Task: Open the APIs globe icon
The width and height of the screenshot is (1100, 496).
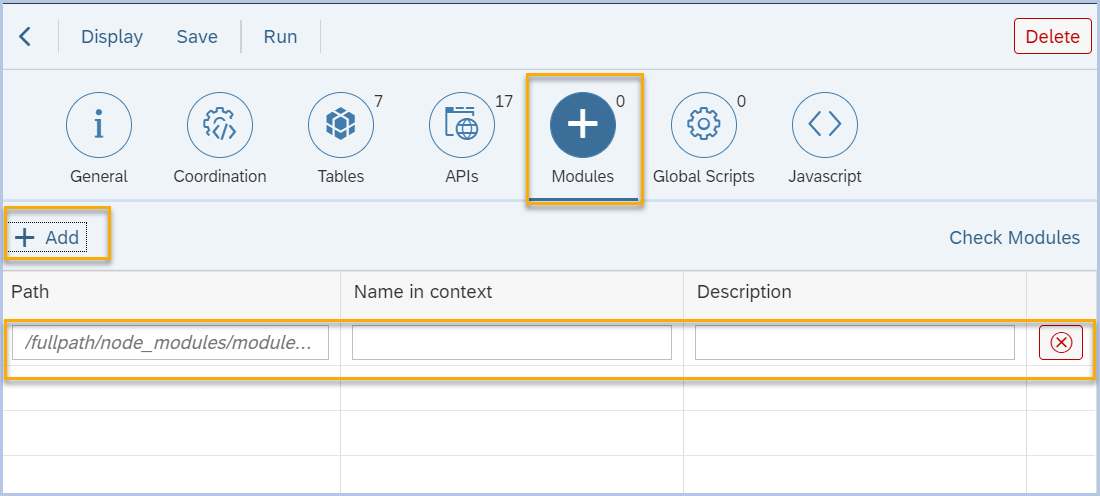Action: (x=461, y=125)
